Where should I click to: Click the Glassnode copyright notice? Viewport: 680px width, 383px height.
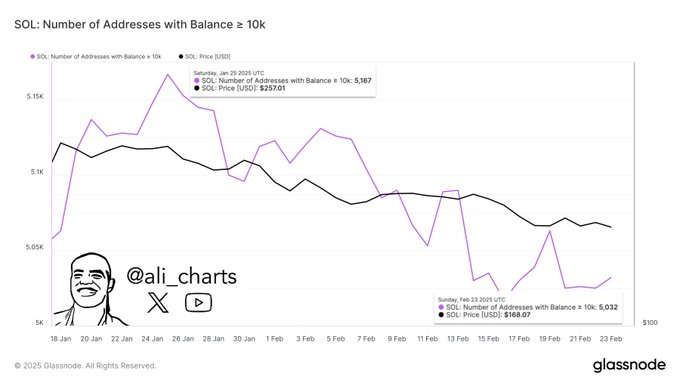85,366
